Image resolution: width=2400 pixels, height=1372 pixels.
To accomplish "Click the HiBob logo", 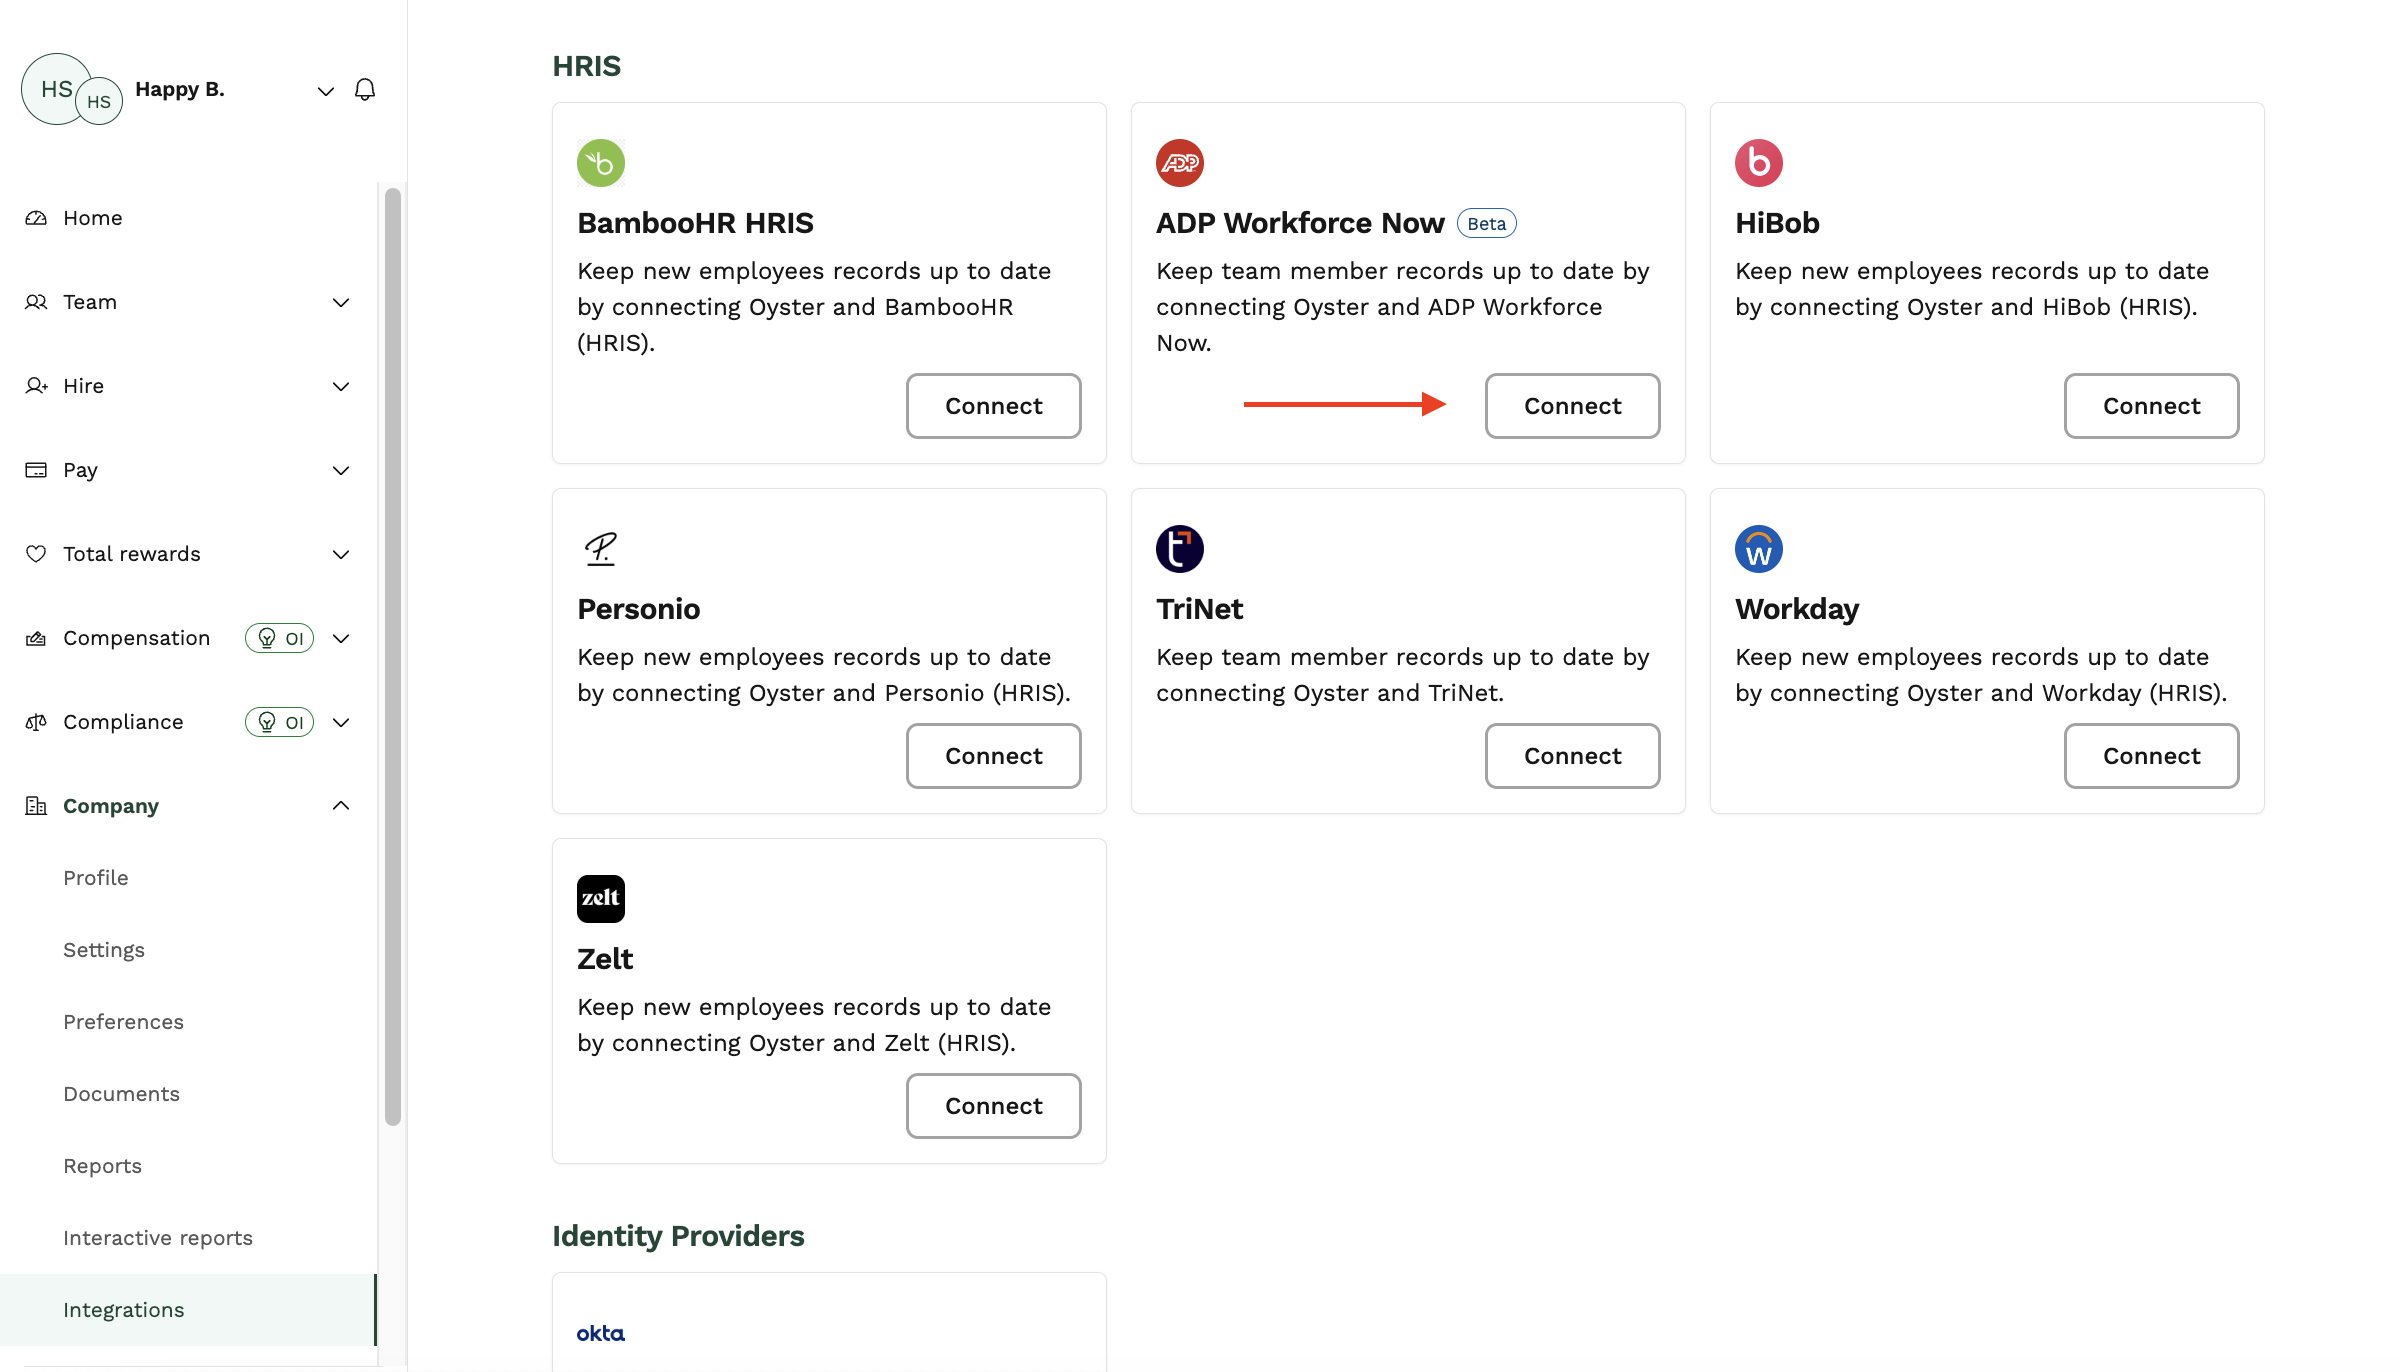I will point(1758,162).
